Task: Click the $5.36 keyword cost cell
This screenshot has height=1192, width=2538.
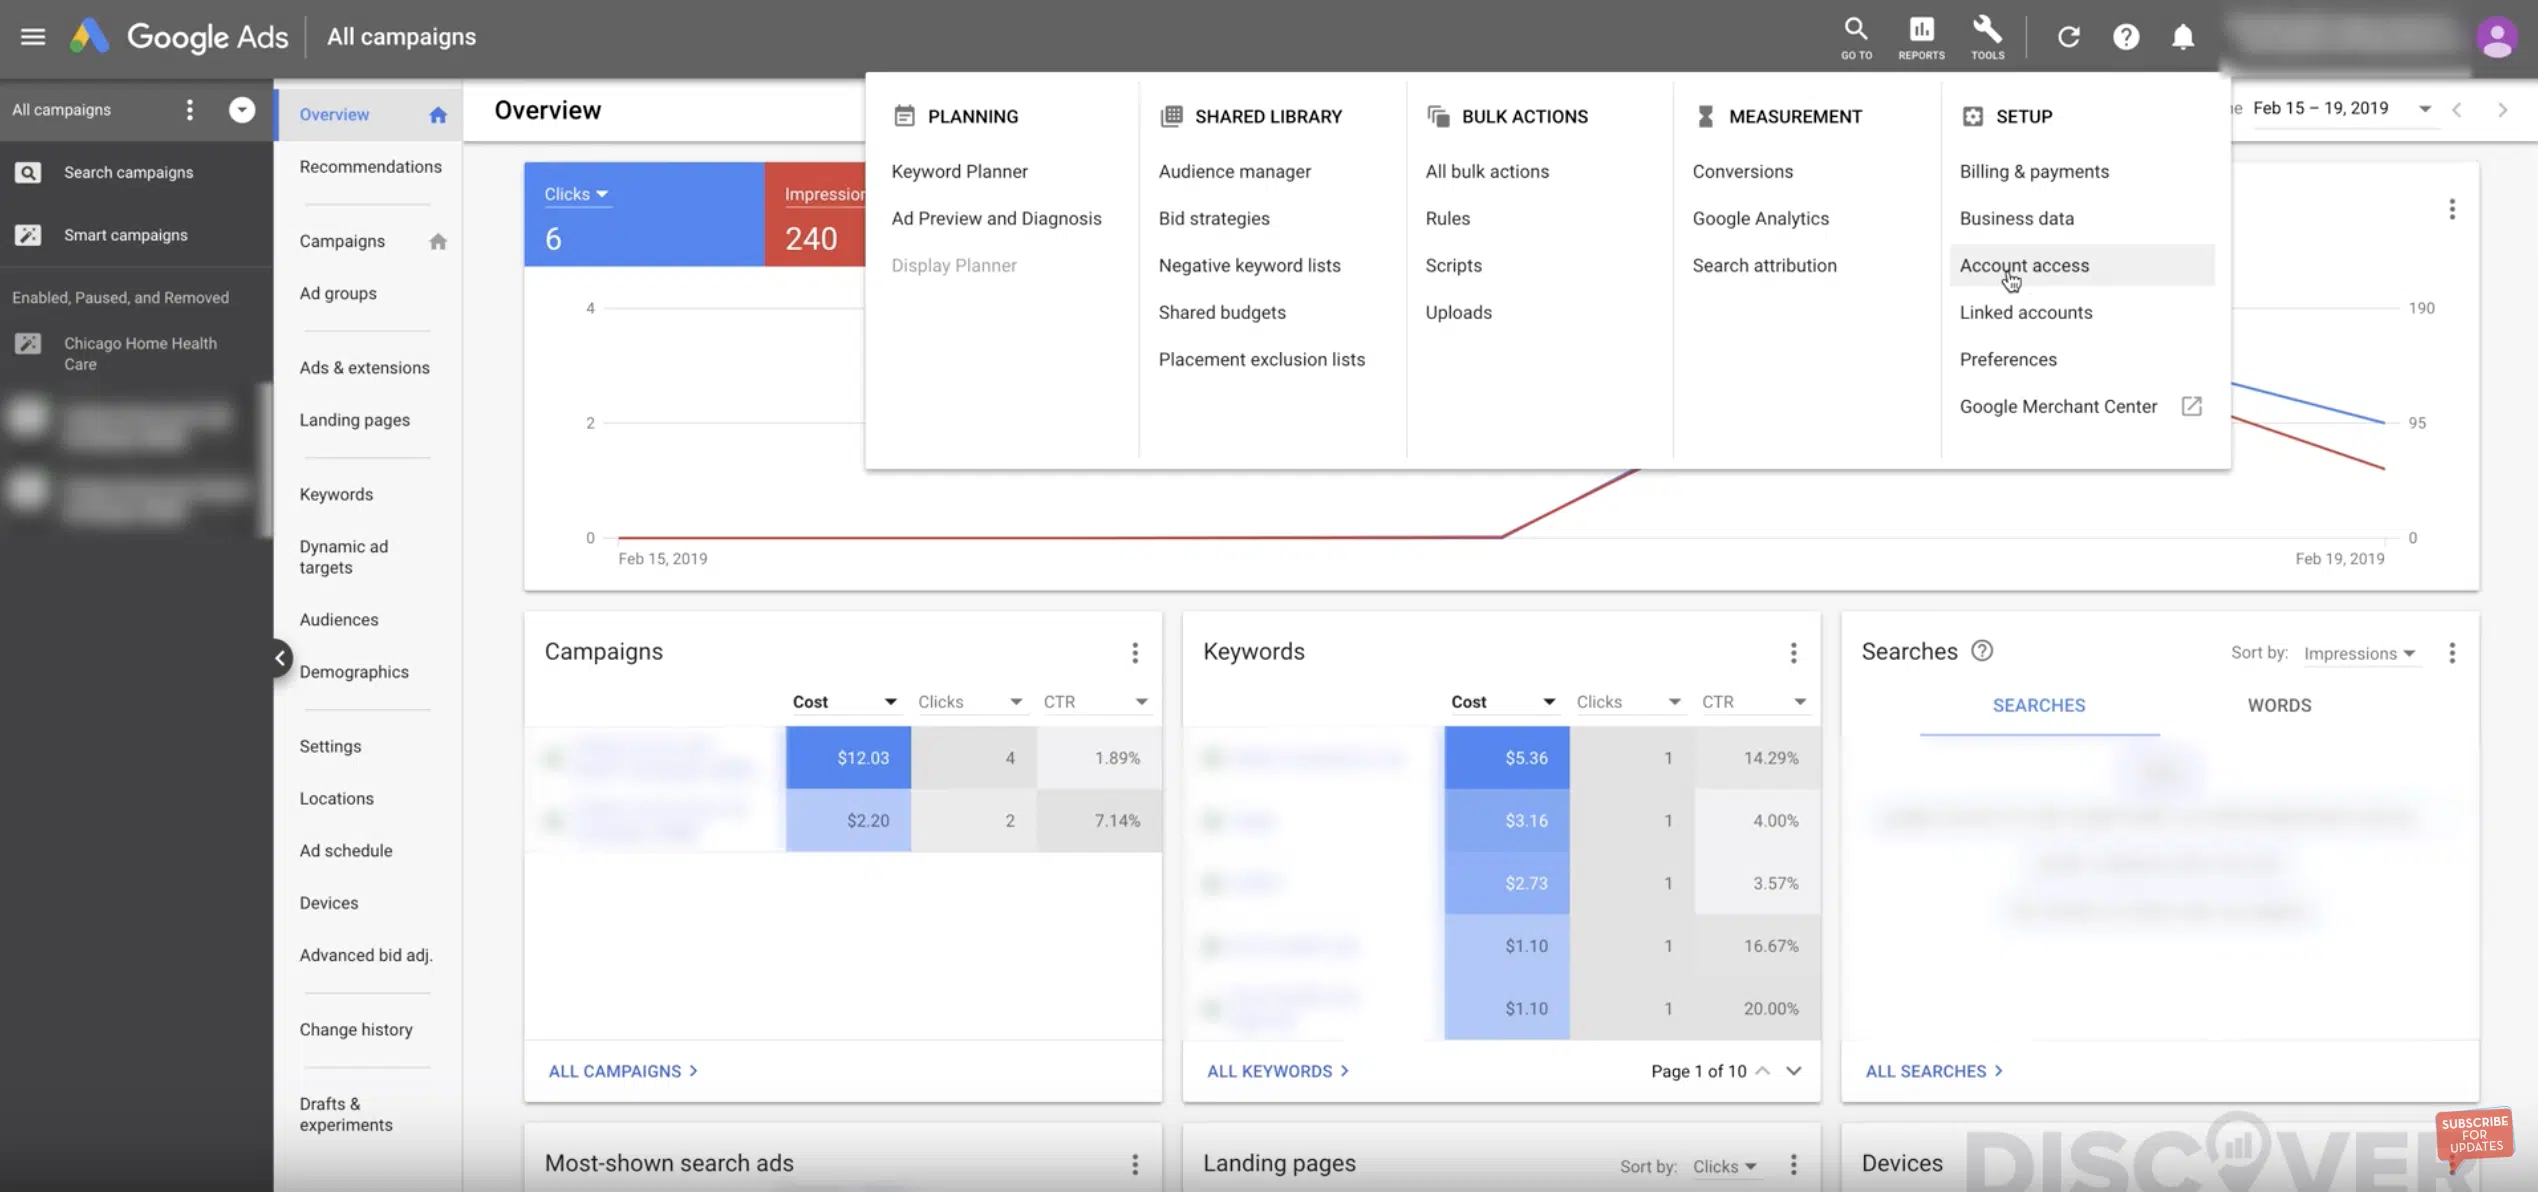Action: [x=1506, y=758]
